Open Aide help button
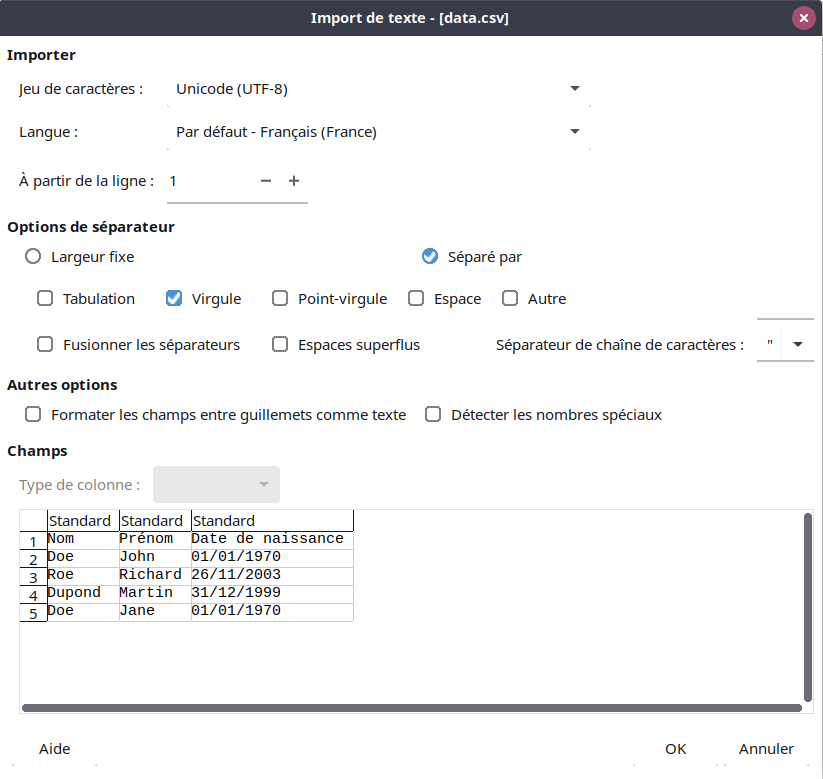The width and height of the screenshot is (823, 779). click(55, 749)
